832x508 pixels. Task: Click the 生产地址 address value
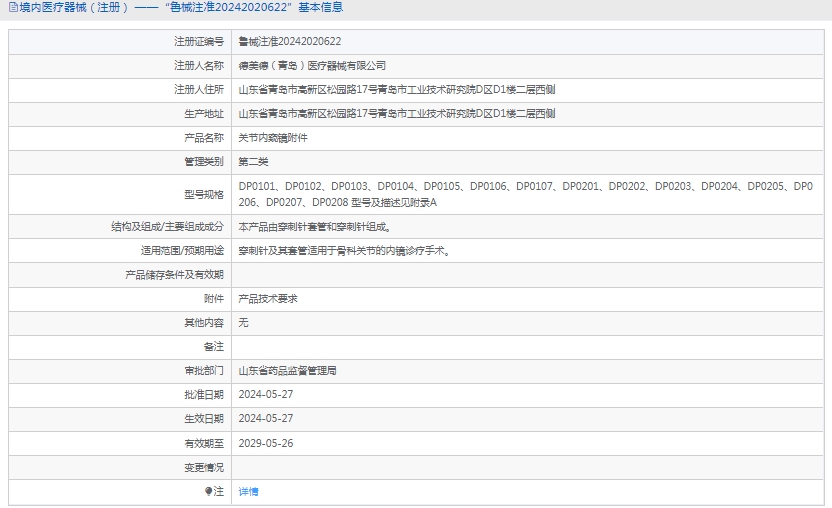(x=397, y=114)
